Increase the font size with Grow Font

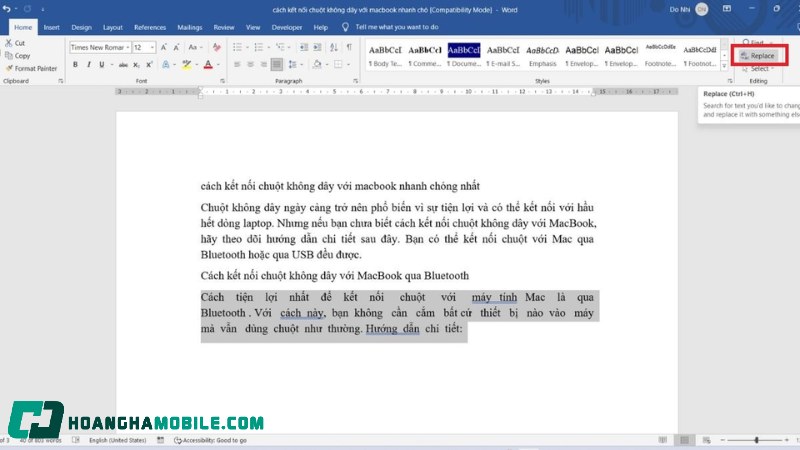pyautogui.click(x=164, y=47)
